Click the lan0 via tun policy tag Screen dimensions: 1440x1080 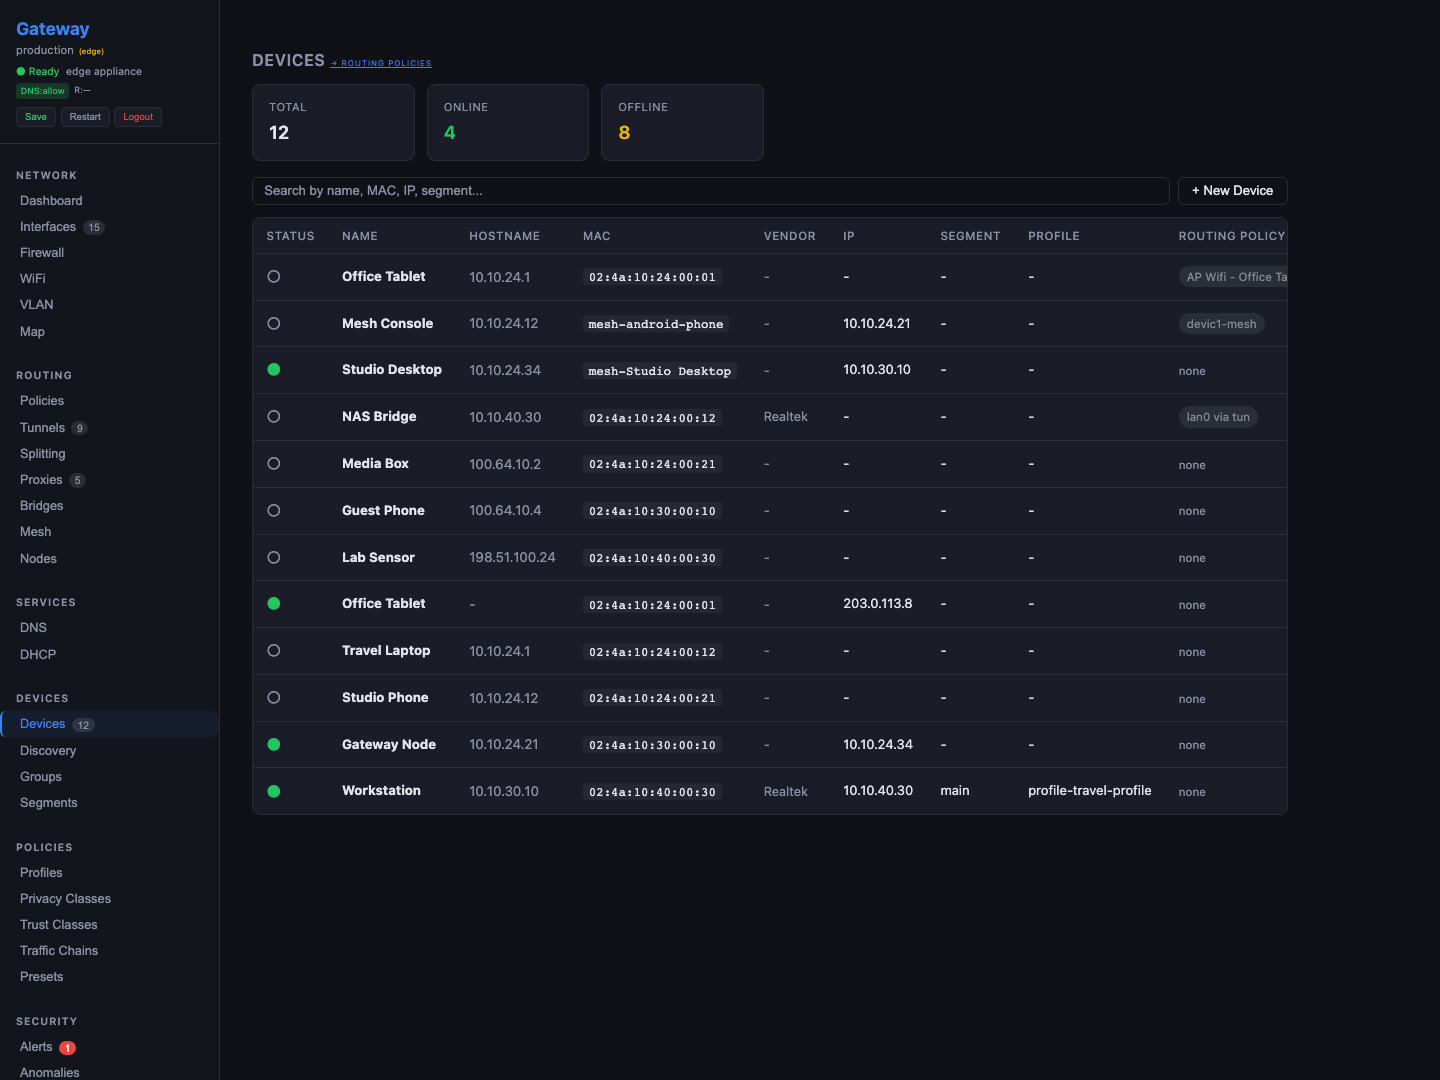[1218, 417]
